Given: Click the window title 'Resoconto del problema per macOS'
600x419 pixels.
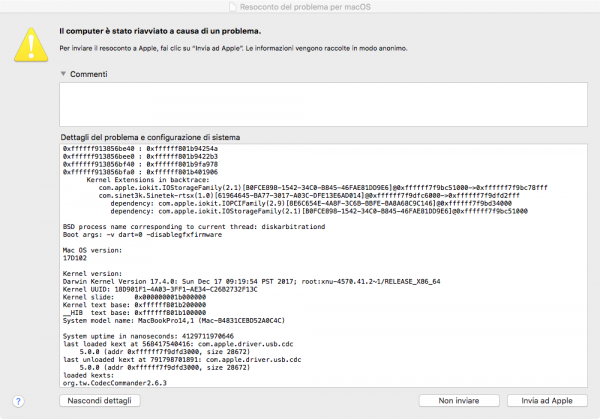Looking at the screenshot, I should coord(305,7).
